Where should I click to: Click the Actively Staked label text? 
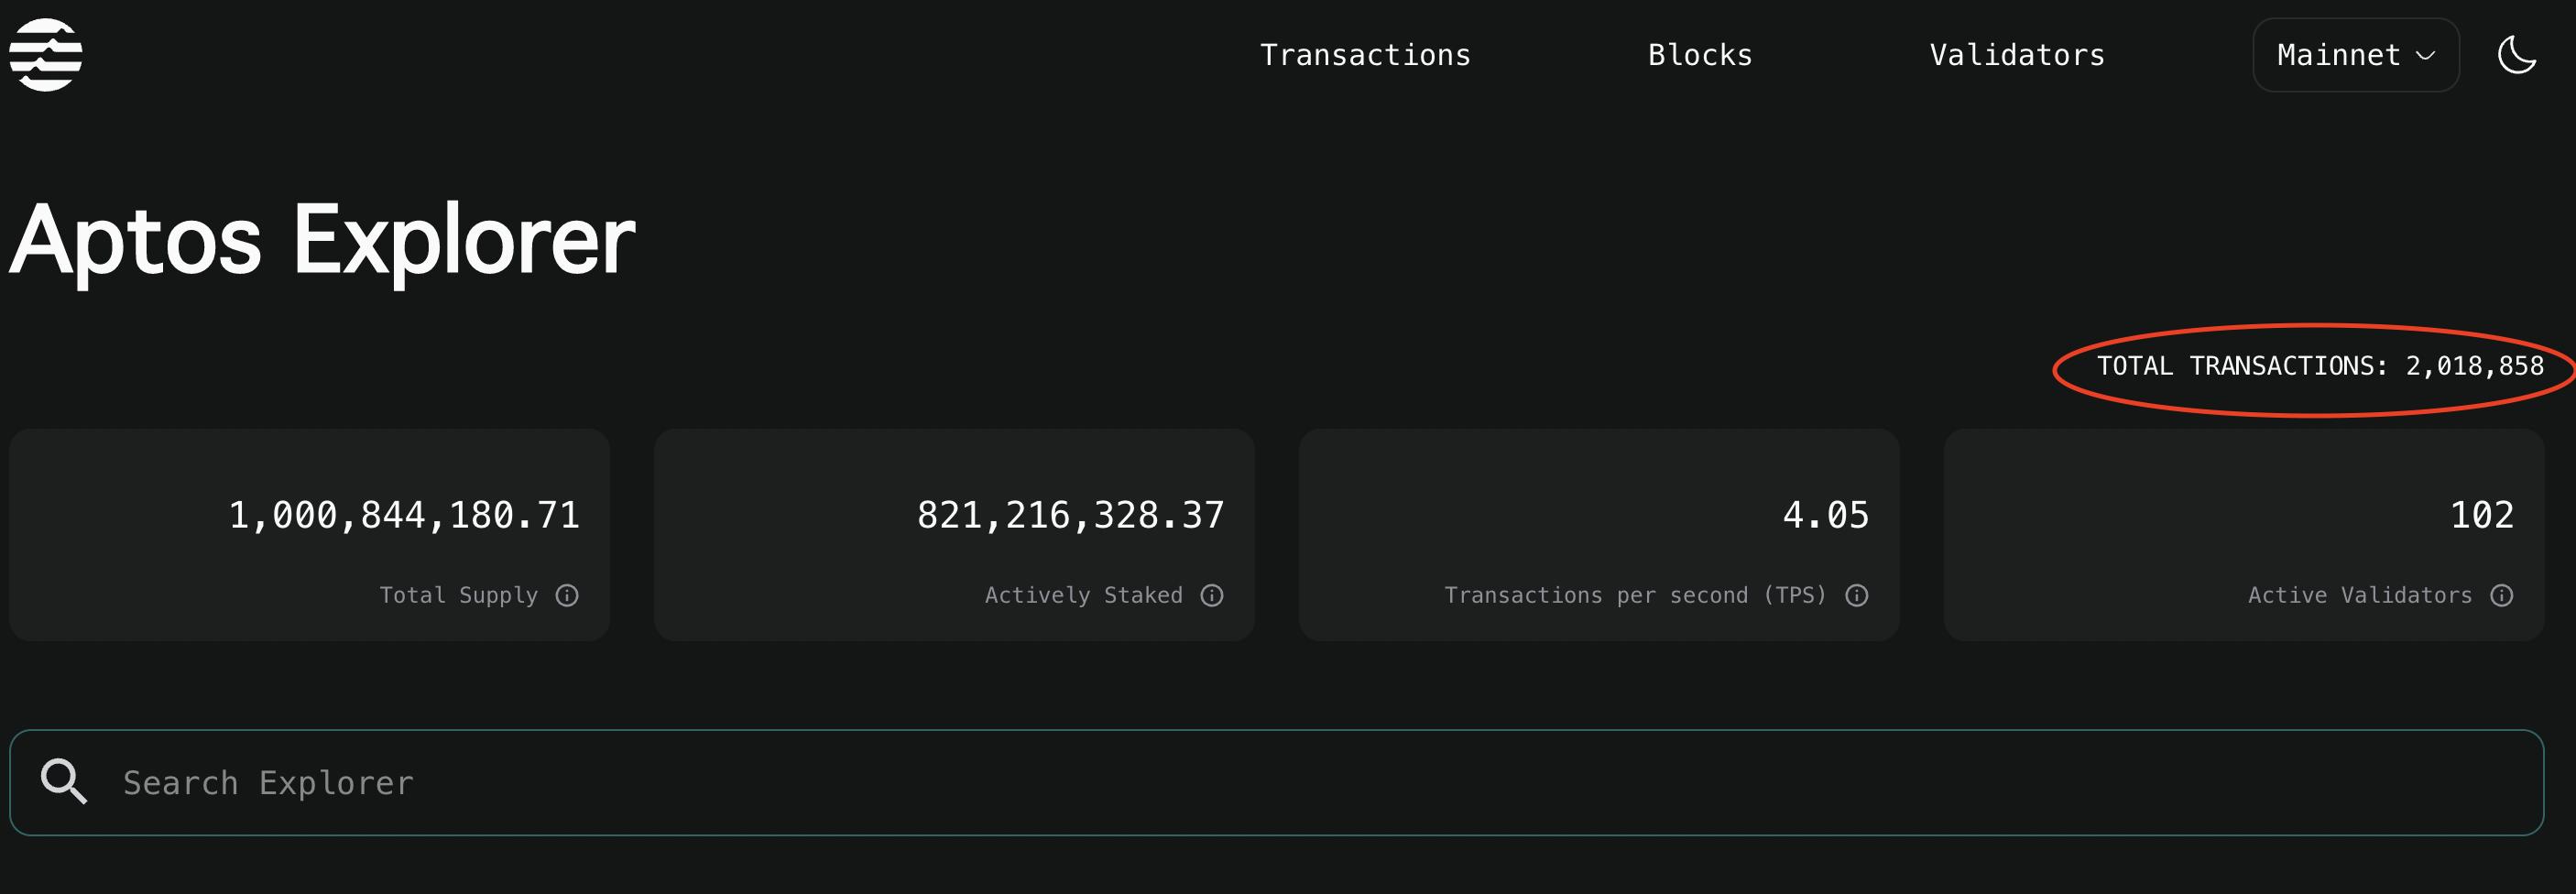pyautogui.click(x=1083, y=596)
